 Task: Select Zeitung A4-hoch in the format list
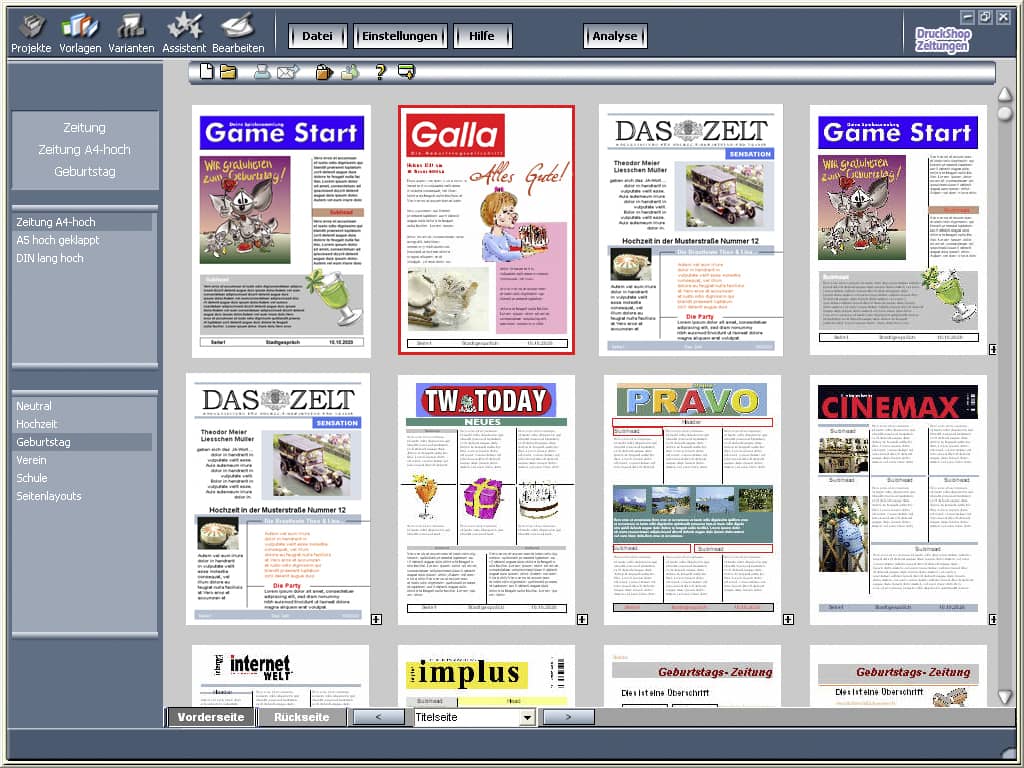click(x=83, y=222)
